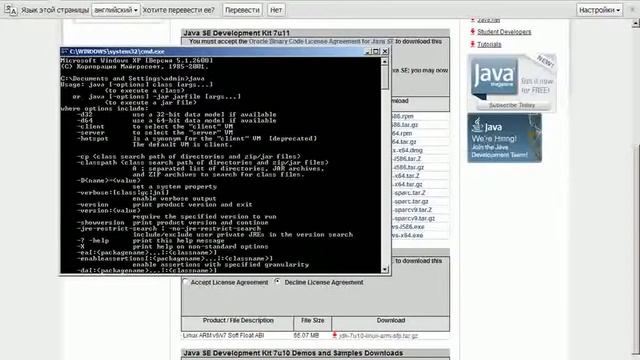This screenshot has height=360, width=640.
Task: Click the Java We're Hiring banner
Action: (x=504, y=138)
